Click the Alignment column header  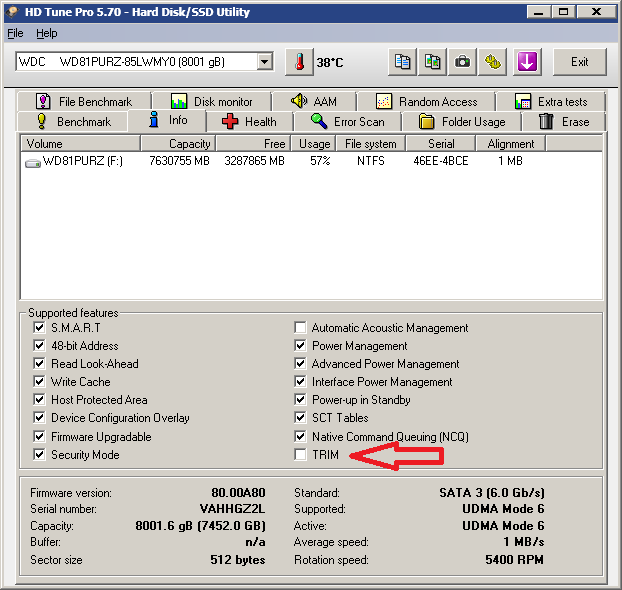click(x=511, y=144)
